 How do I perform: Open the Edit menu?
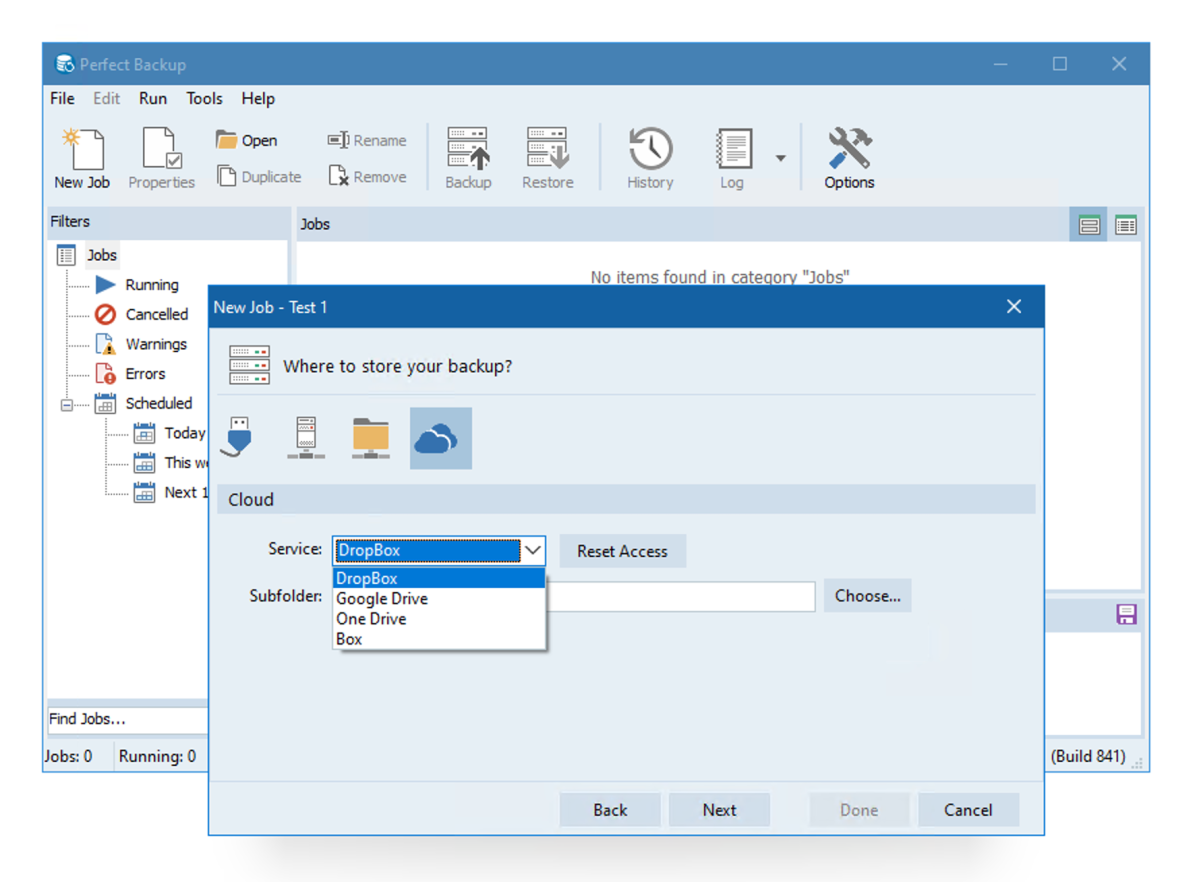106,99
